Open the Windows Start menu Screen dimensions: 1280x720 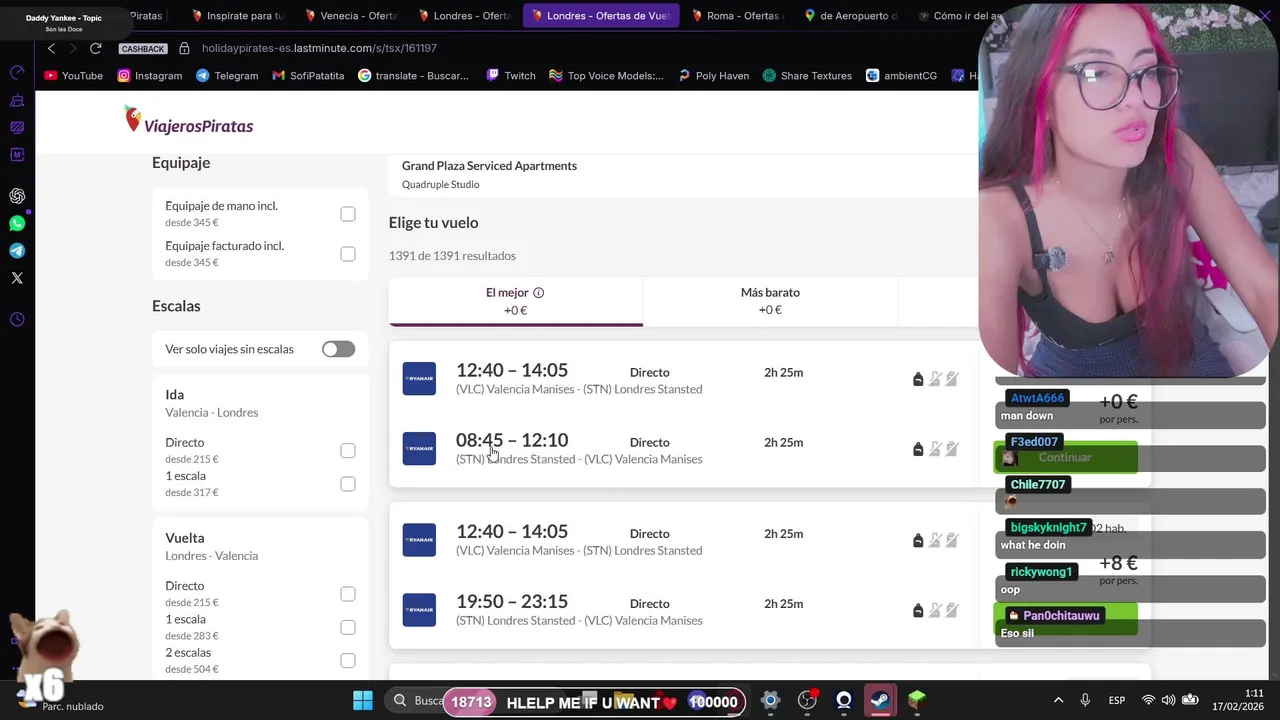point(363,701)
